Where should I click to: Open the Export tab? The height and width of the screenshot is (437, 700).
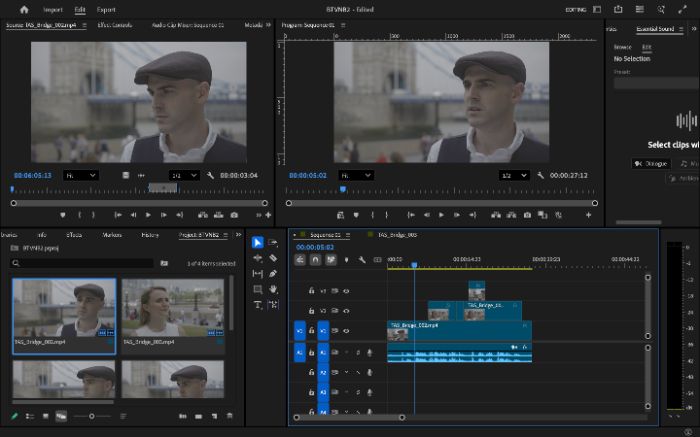[106, 9]
